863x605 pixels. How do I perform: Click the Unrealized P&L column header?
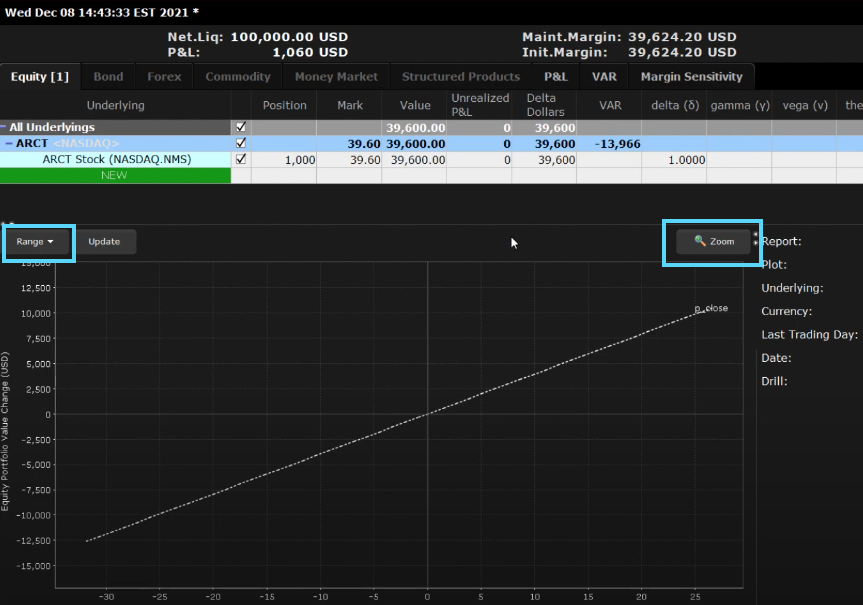click(480, 105)
